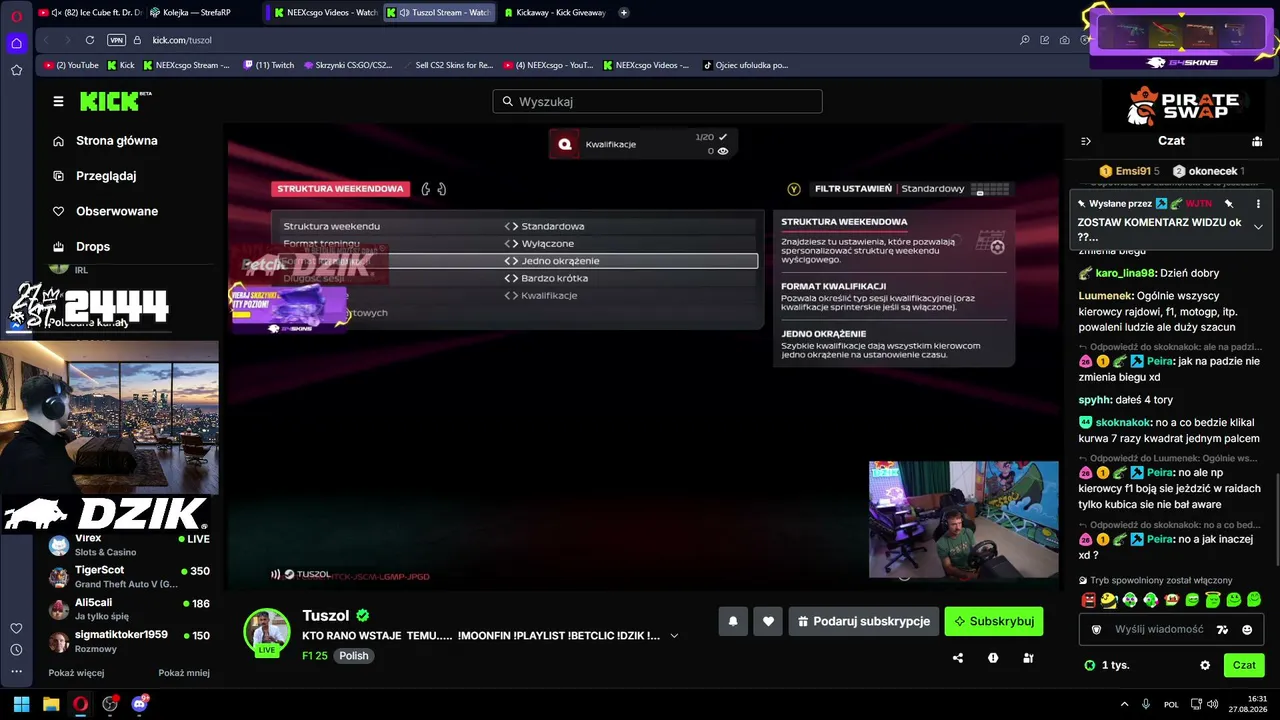Click the chat rules shield icon
The image size is (1280, 720).
point(1096,629)
